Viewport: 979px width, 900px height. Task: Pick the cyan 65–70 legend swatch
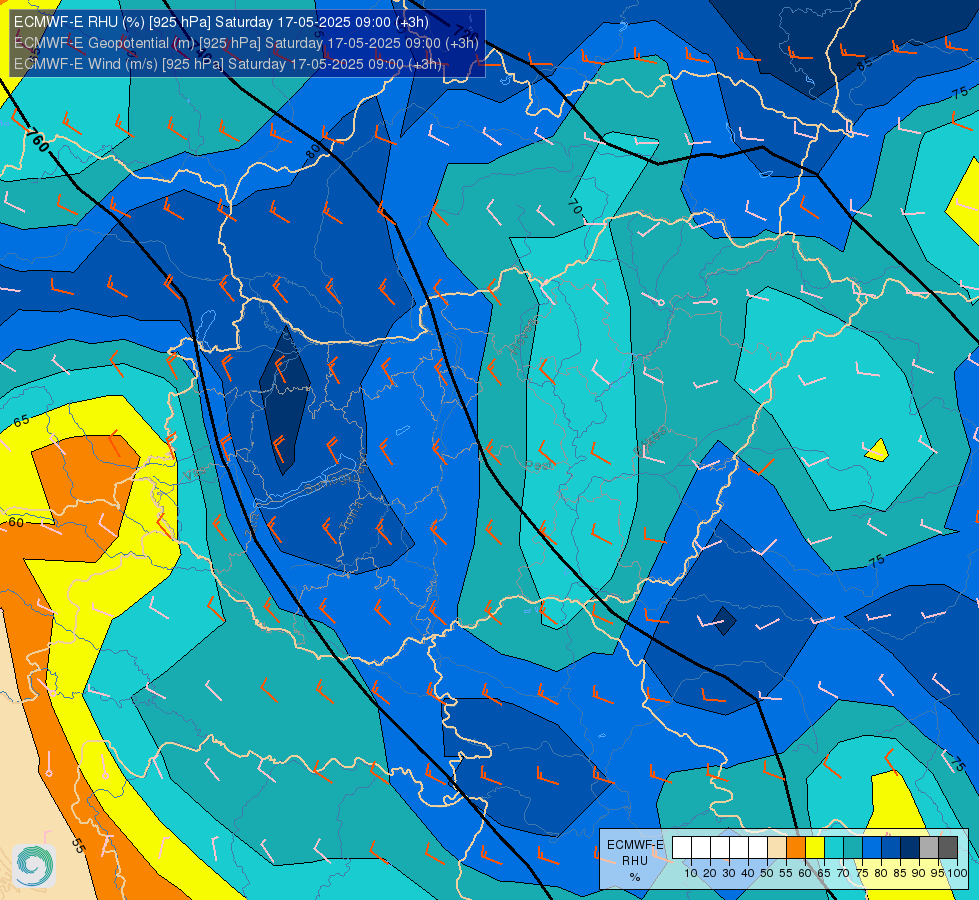point(834,847)
